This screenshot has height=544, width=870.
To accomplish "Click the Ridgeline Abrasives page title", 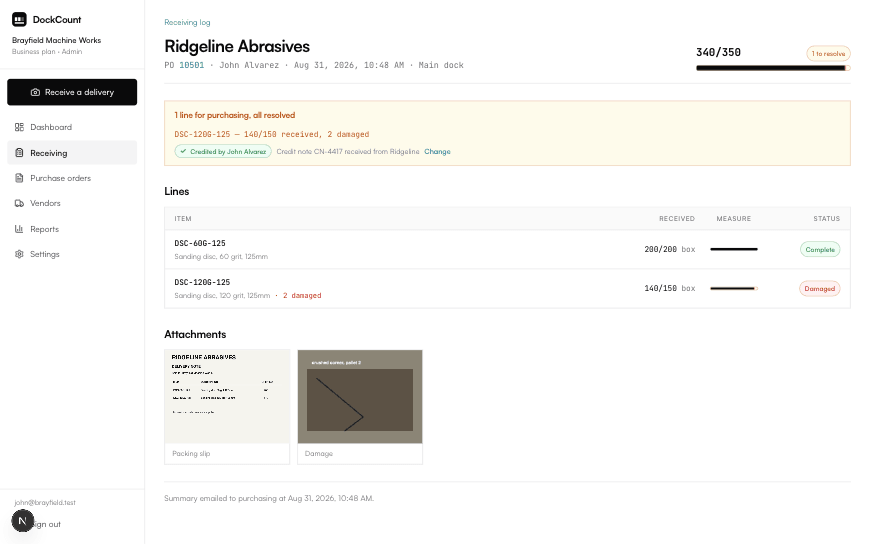I will (237, 46).
